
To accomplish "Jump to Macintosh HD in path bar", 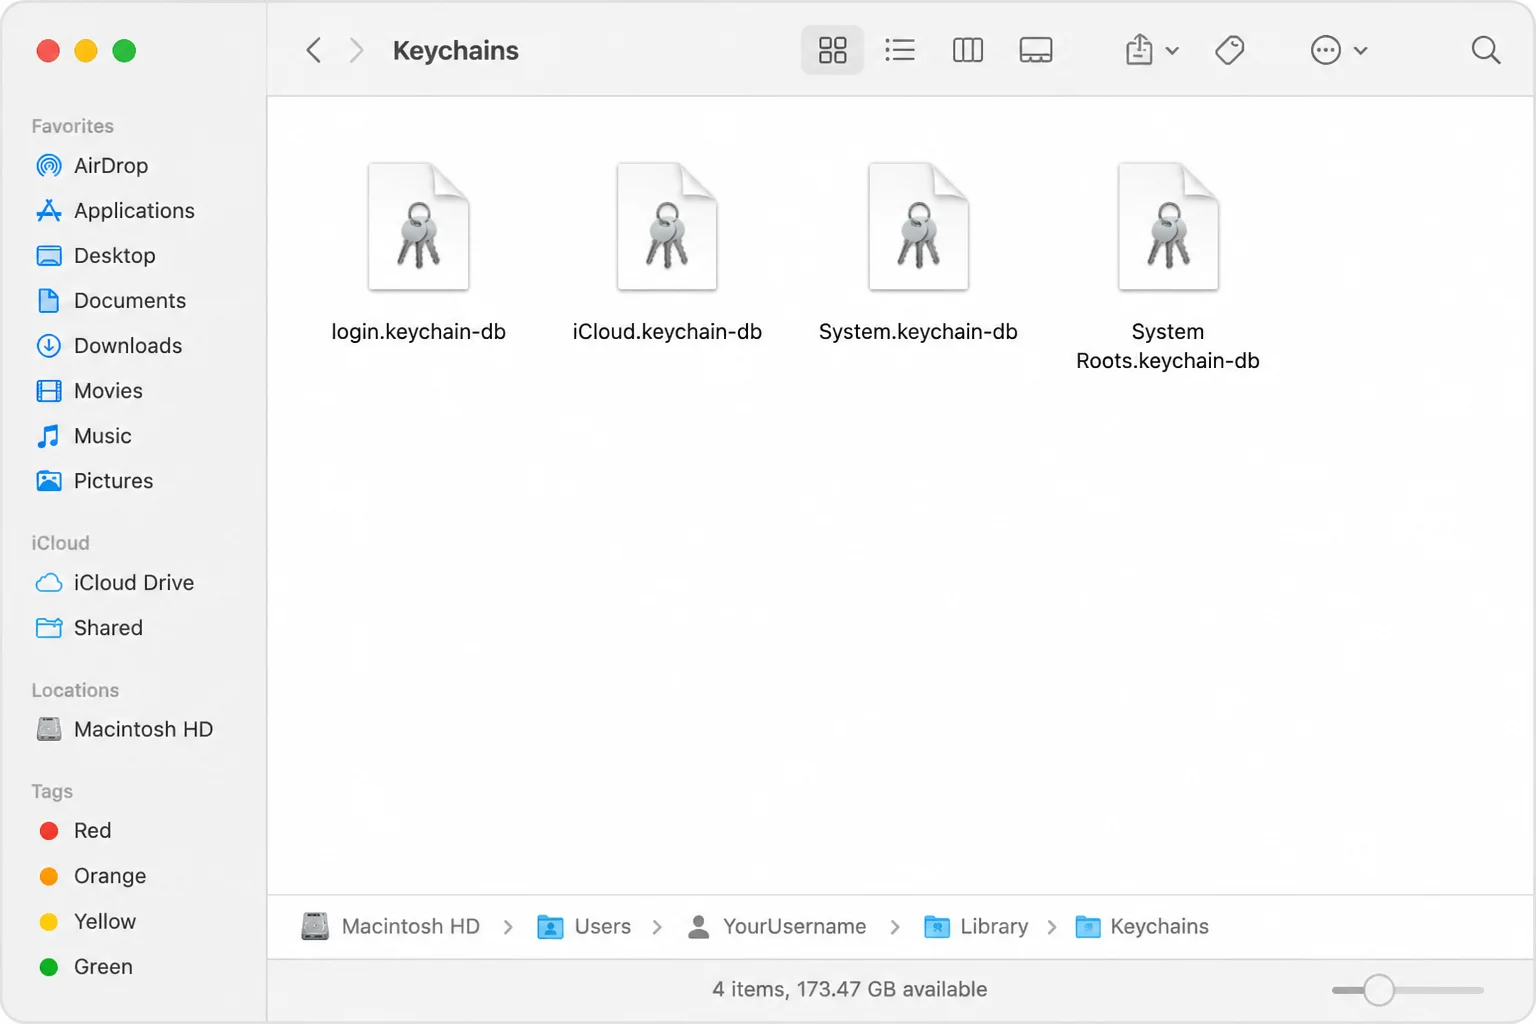I will point(391,927).
